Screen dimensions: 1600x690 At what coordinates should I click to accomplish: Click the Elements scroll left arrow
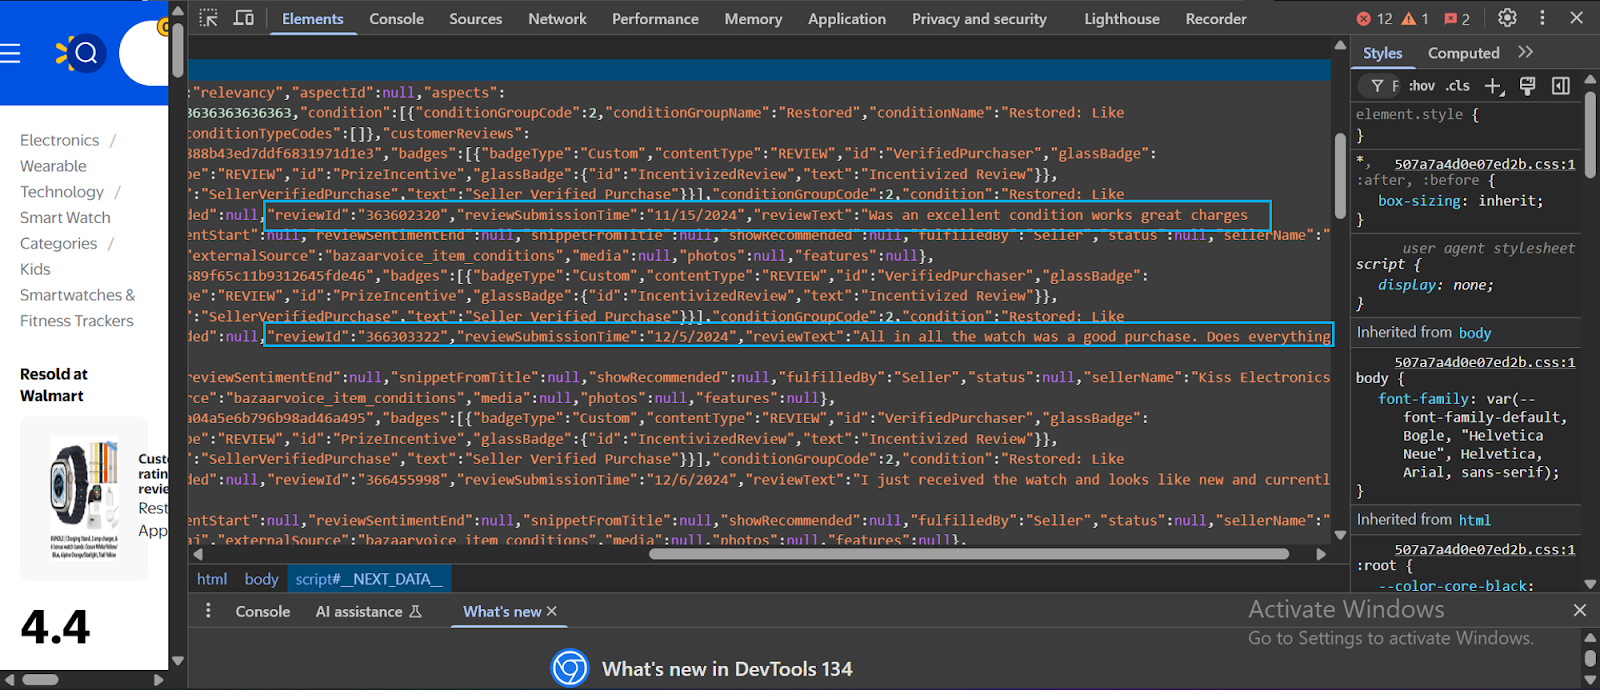pos(197,553)
